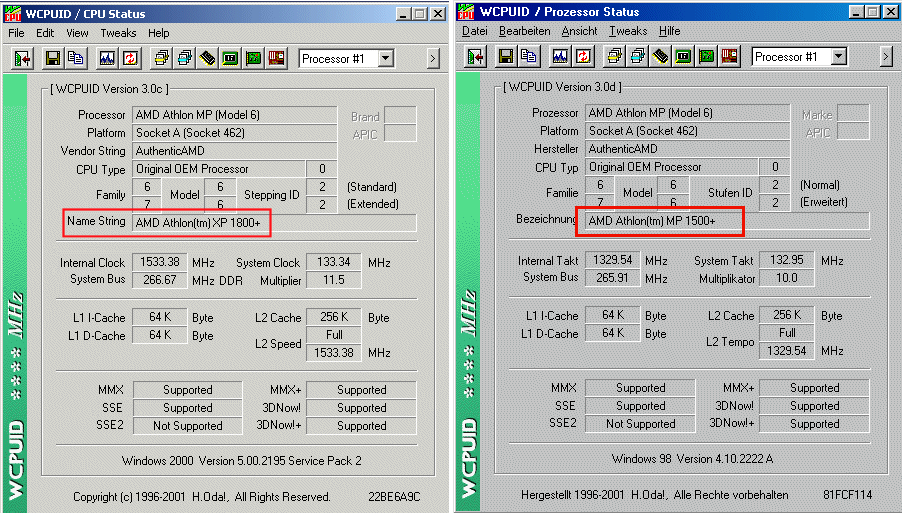Screen dimensions: 902x513
Task: Click the floppy save icon in CPU Status window
Action: click(x=53, y=58)
